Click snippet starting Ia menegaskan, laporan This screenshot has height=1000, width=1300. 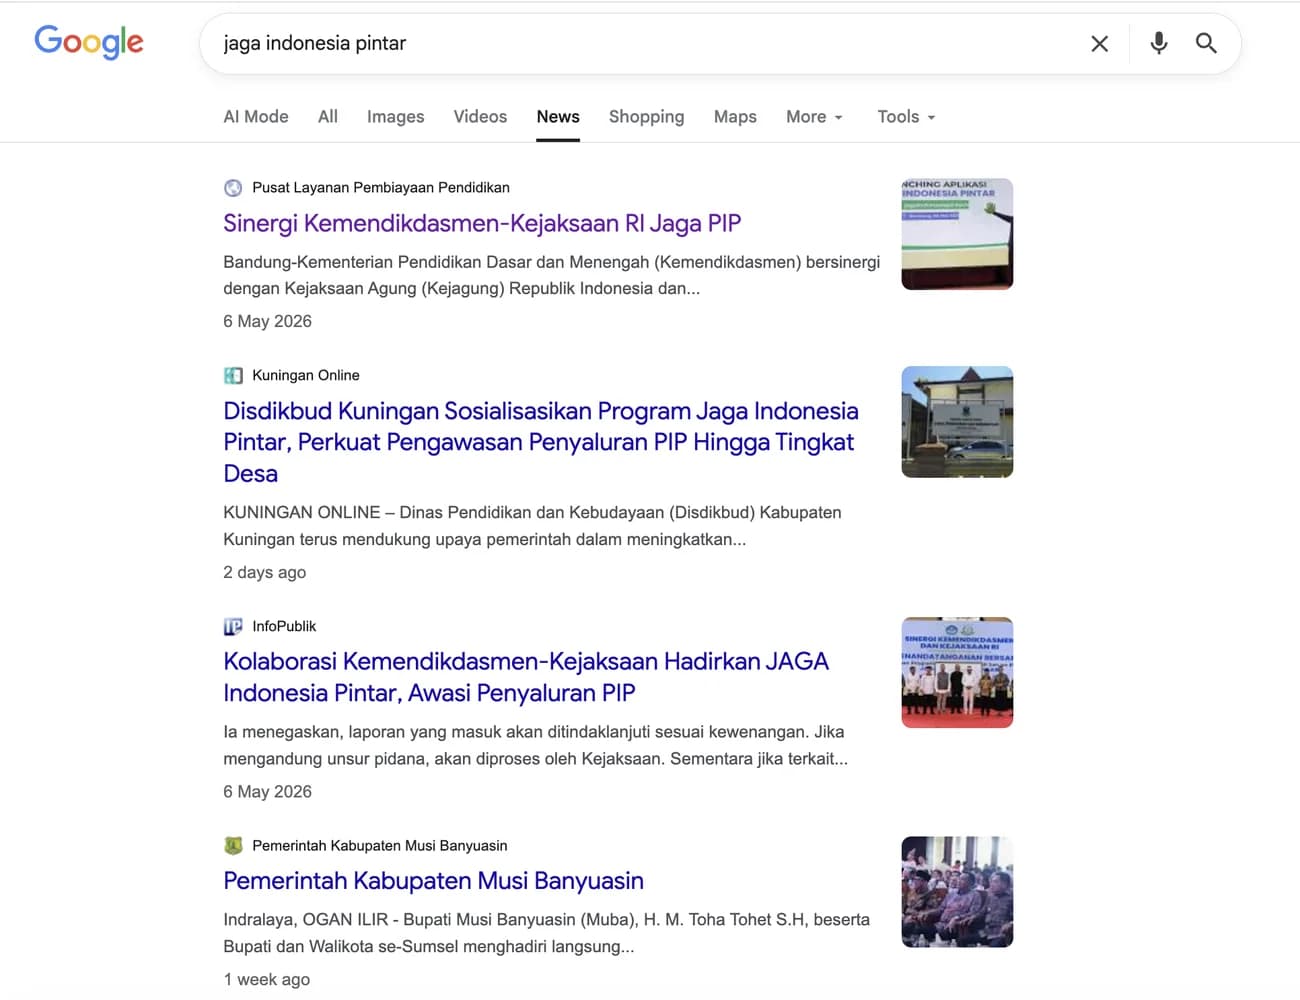535,745
